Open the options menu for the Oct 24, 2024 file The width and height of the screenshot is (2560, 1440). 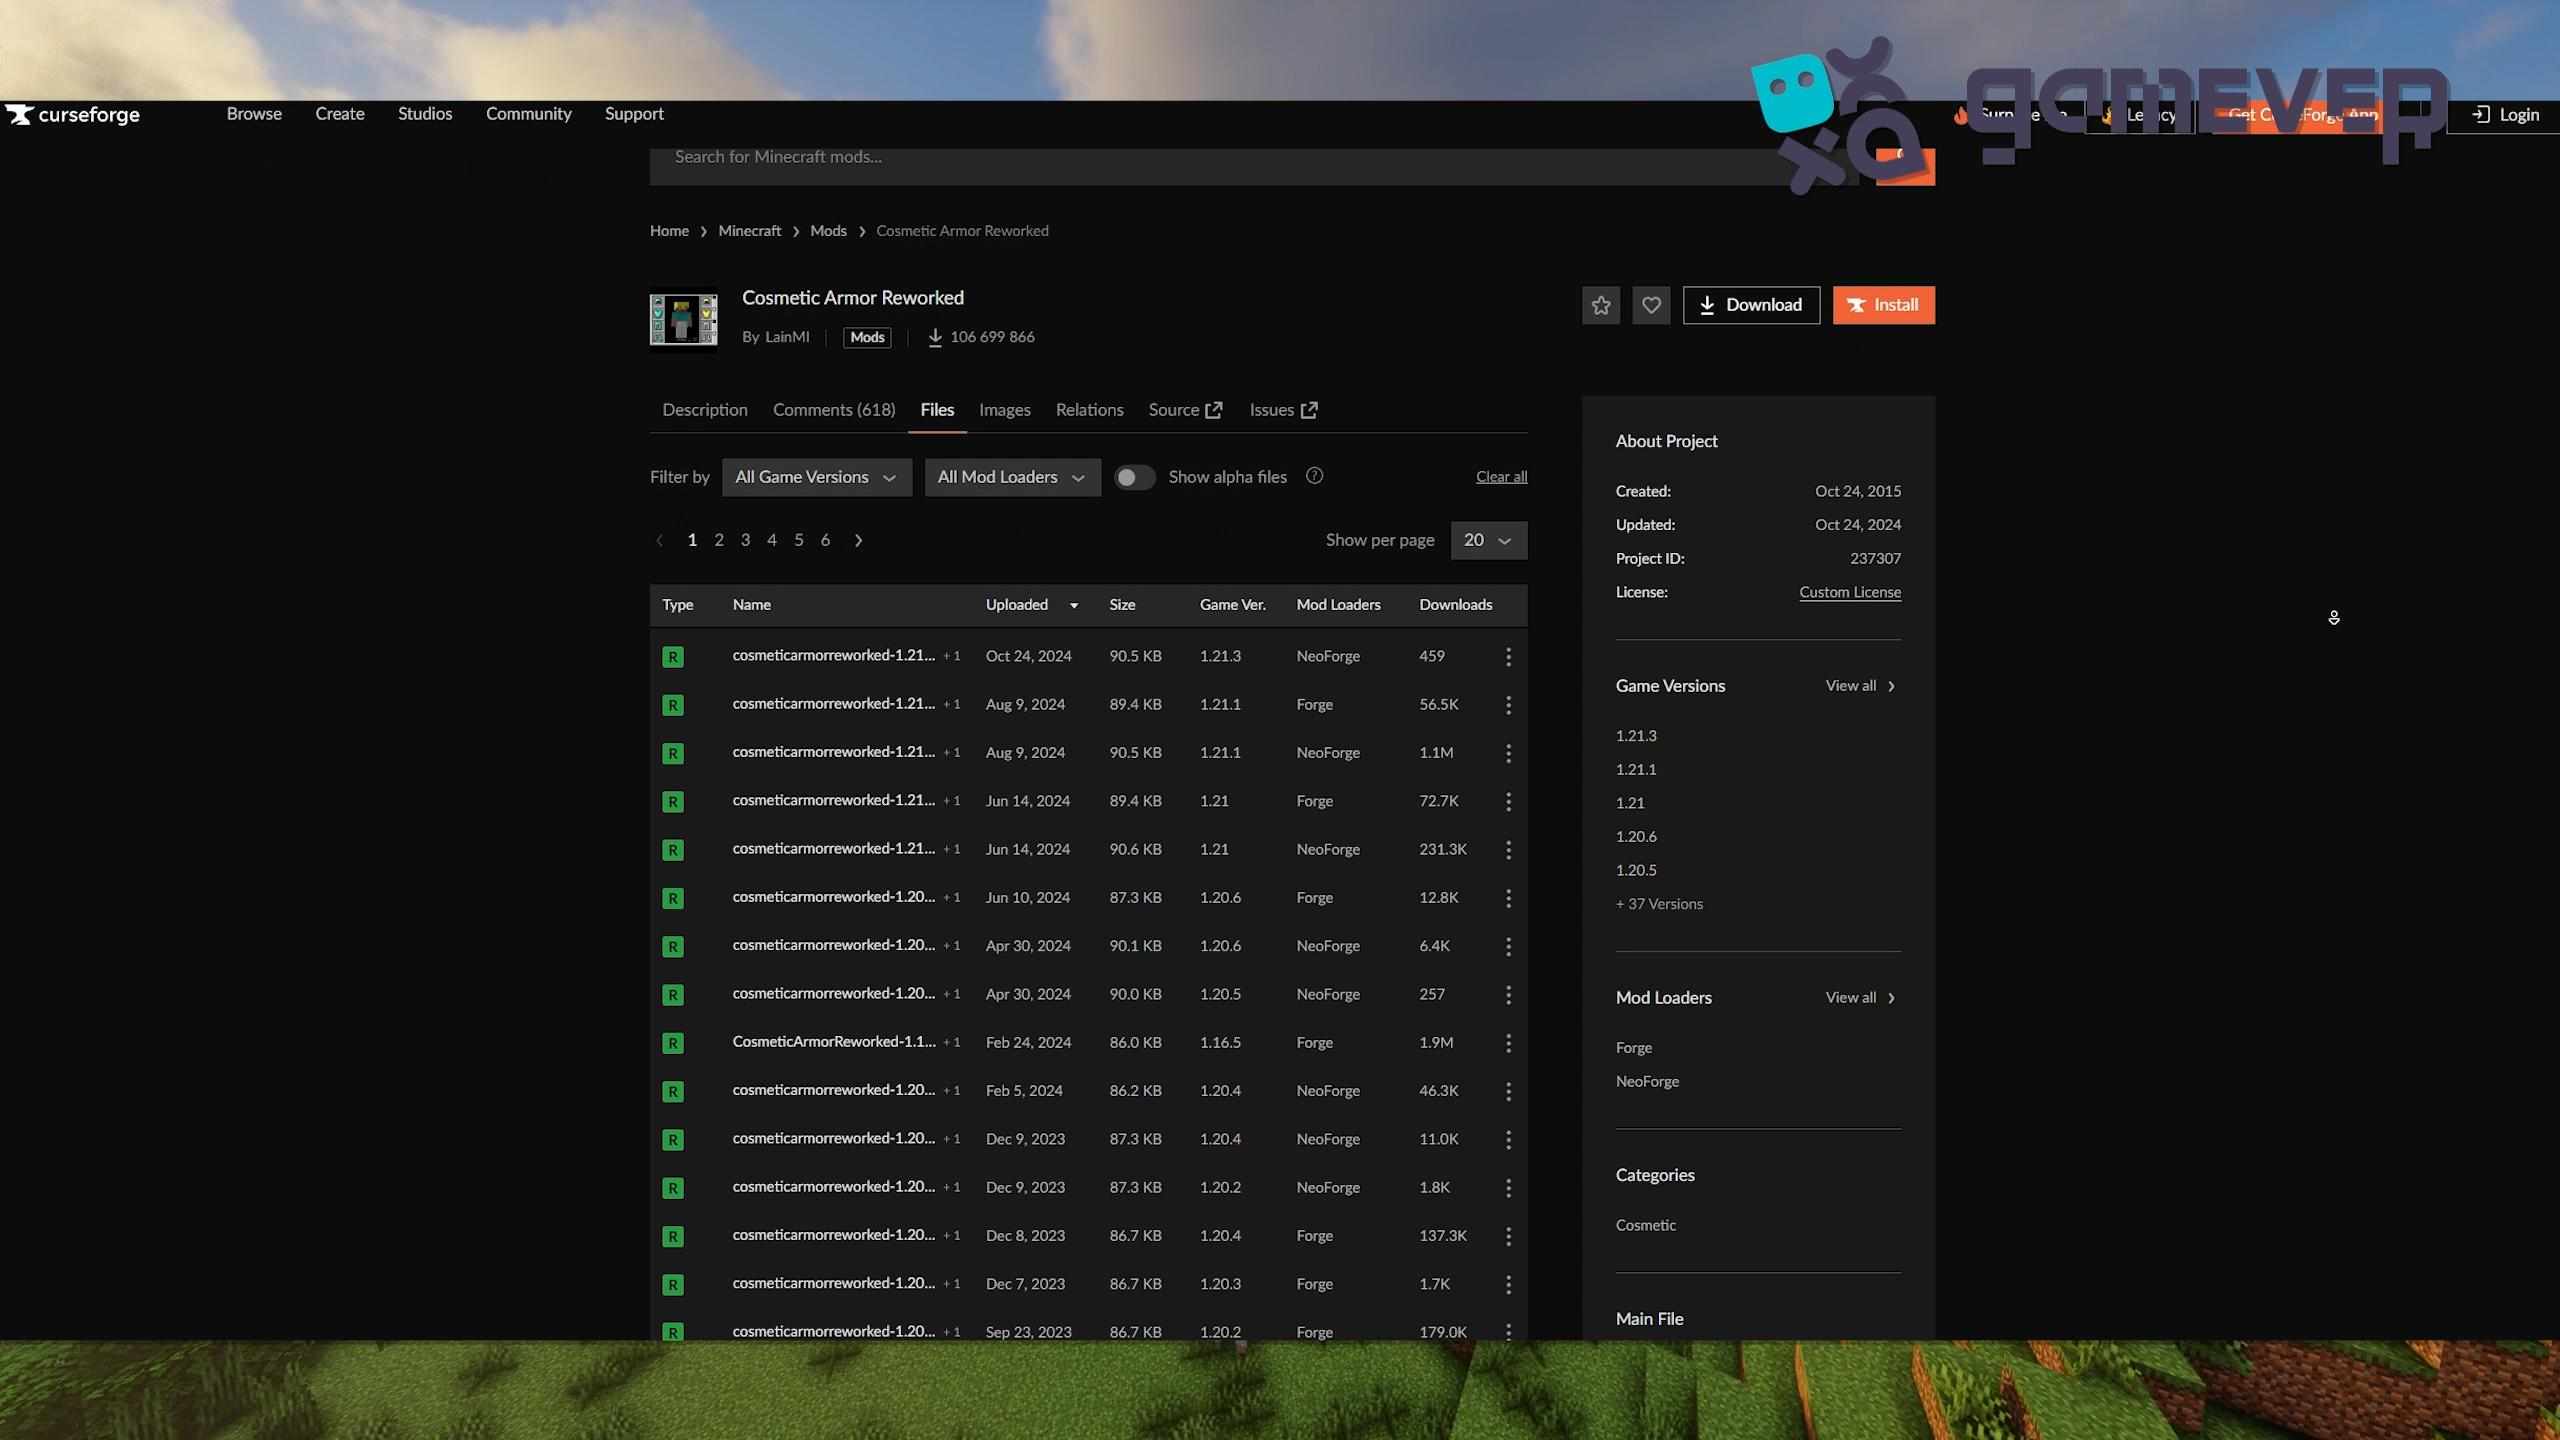pyautogui.click(x=1508, y=656)
